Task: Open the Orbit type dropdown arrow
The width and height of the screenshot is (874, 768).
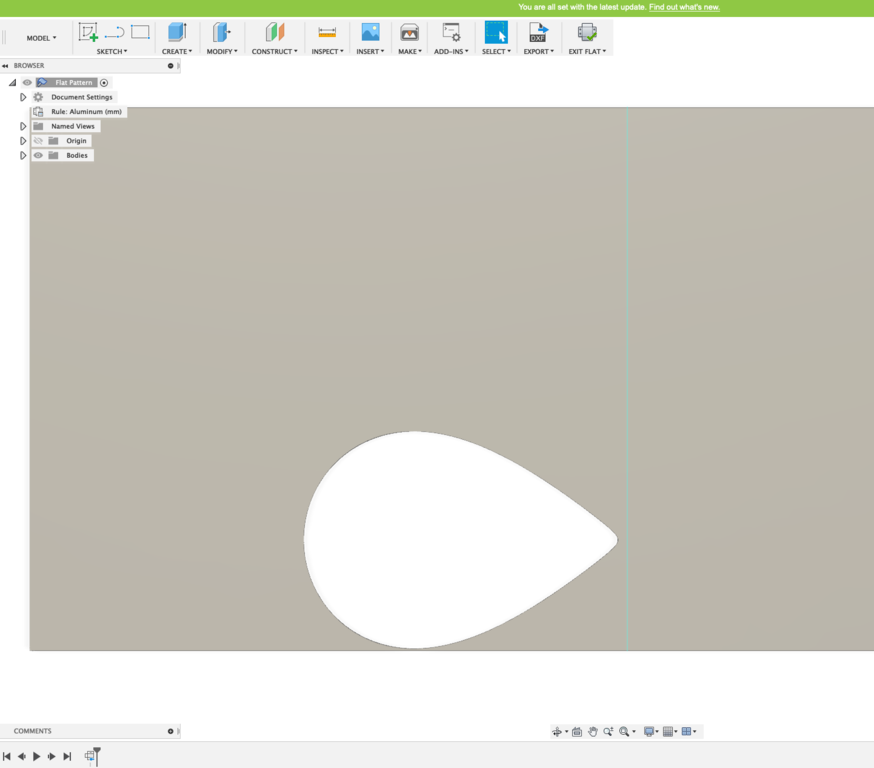Action: tap(566, 732)
